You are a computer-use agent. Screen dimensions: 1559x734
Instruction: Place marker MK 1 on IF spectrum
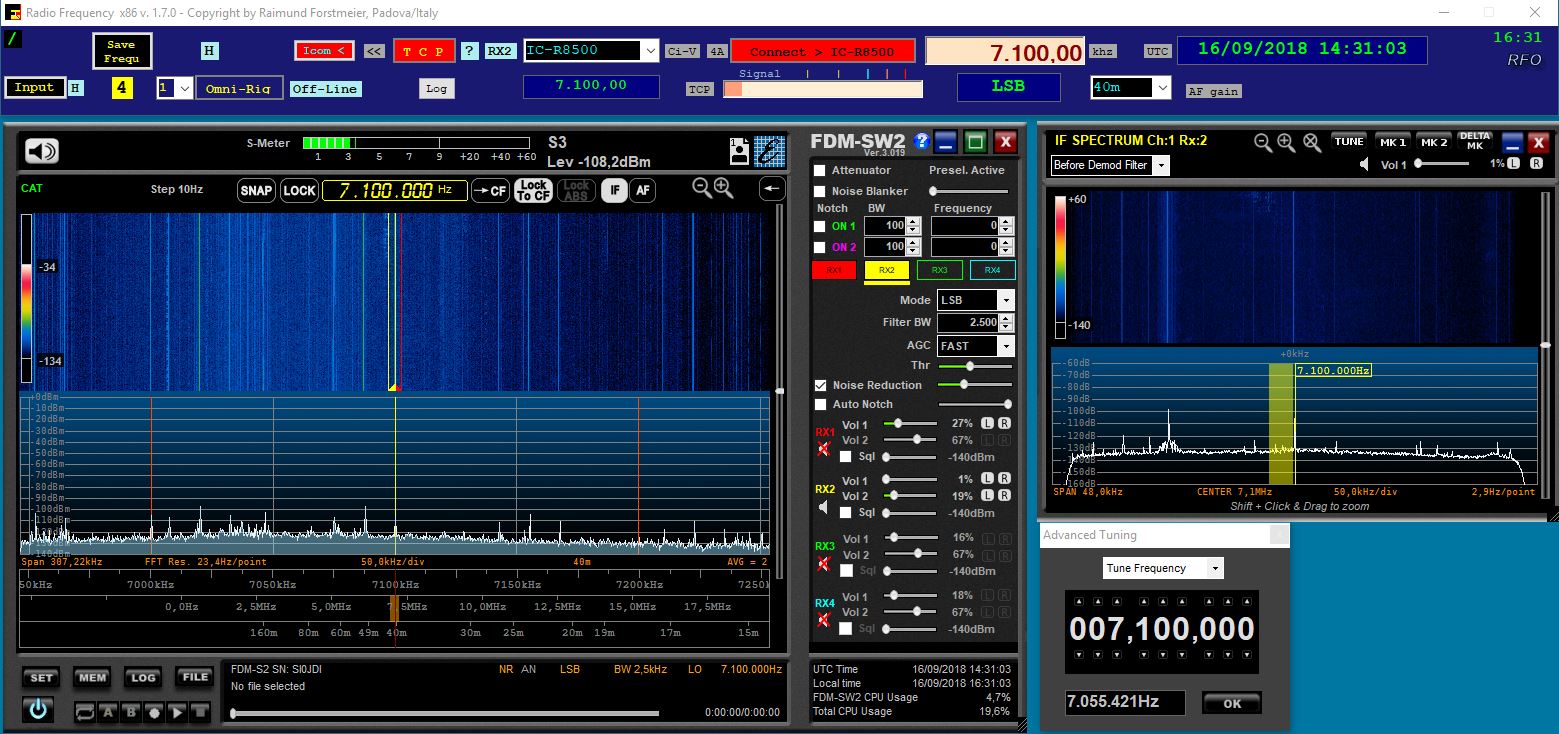coord(1393,141)
